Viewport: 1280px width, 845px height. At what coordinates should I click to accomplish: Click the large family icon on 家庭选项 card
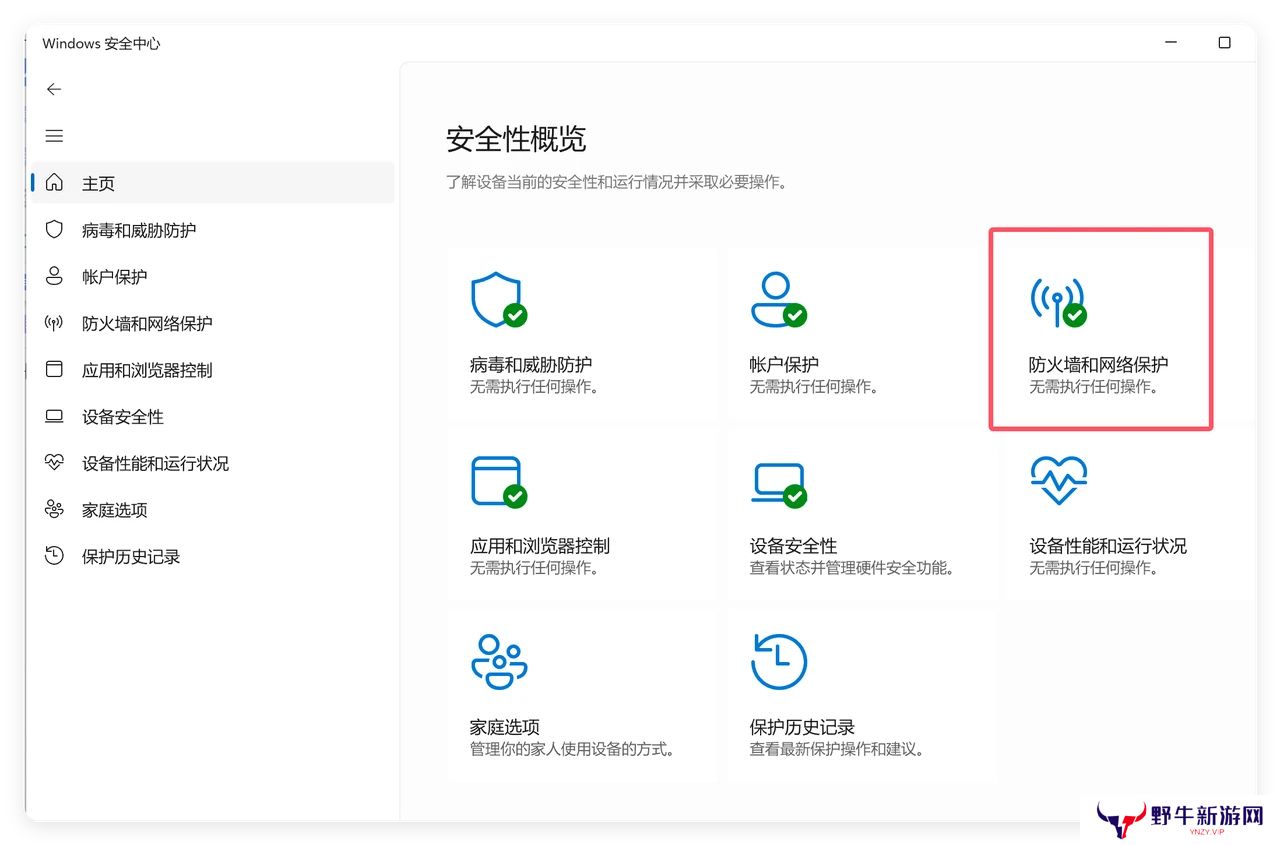pyautogui.click(x=499, y=661)
